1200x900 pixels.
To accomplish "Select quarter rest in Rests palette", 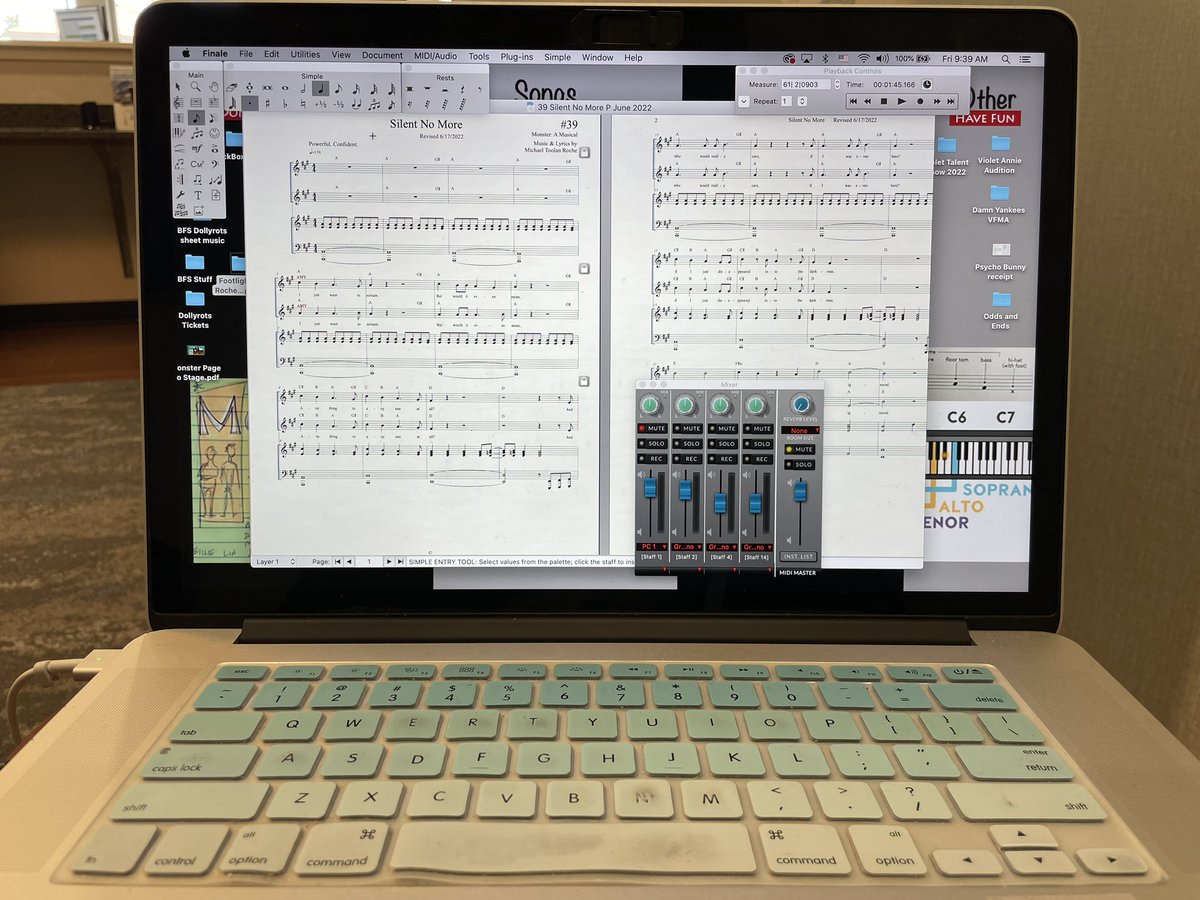I will pos(462,89).
